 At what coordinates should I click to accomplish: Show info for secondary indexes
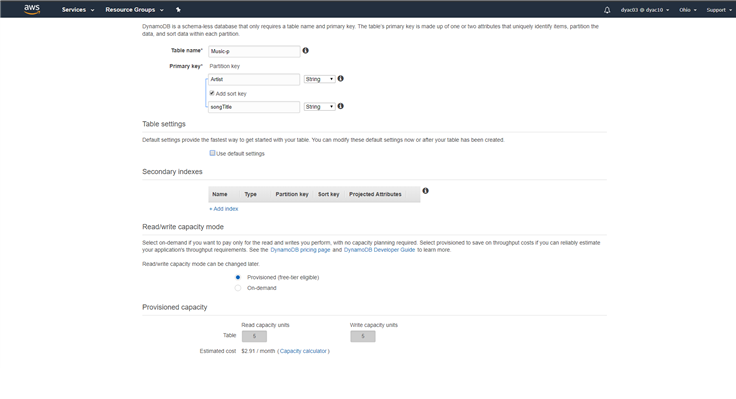pyautogui.click(x=425, y=191)
